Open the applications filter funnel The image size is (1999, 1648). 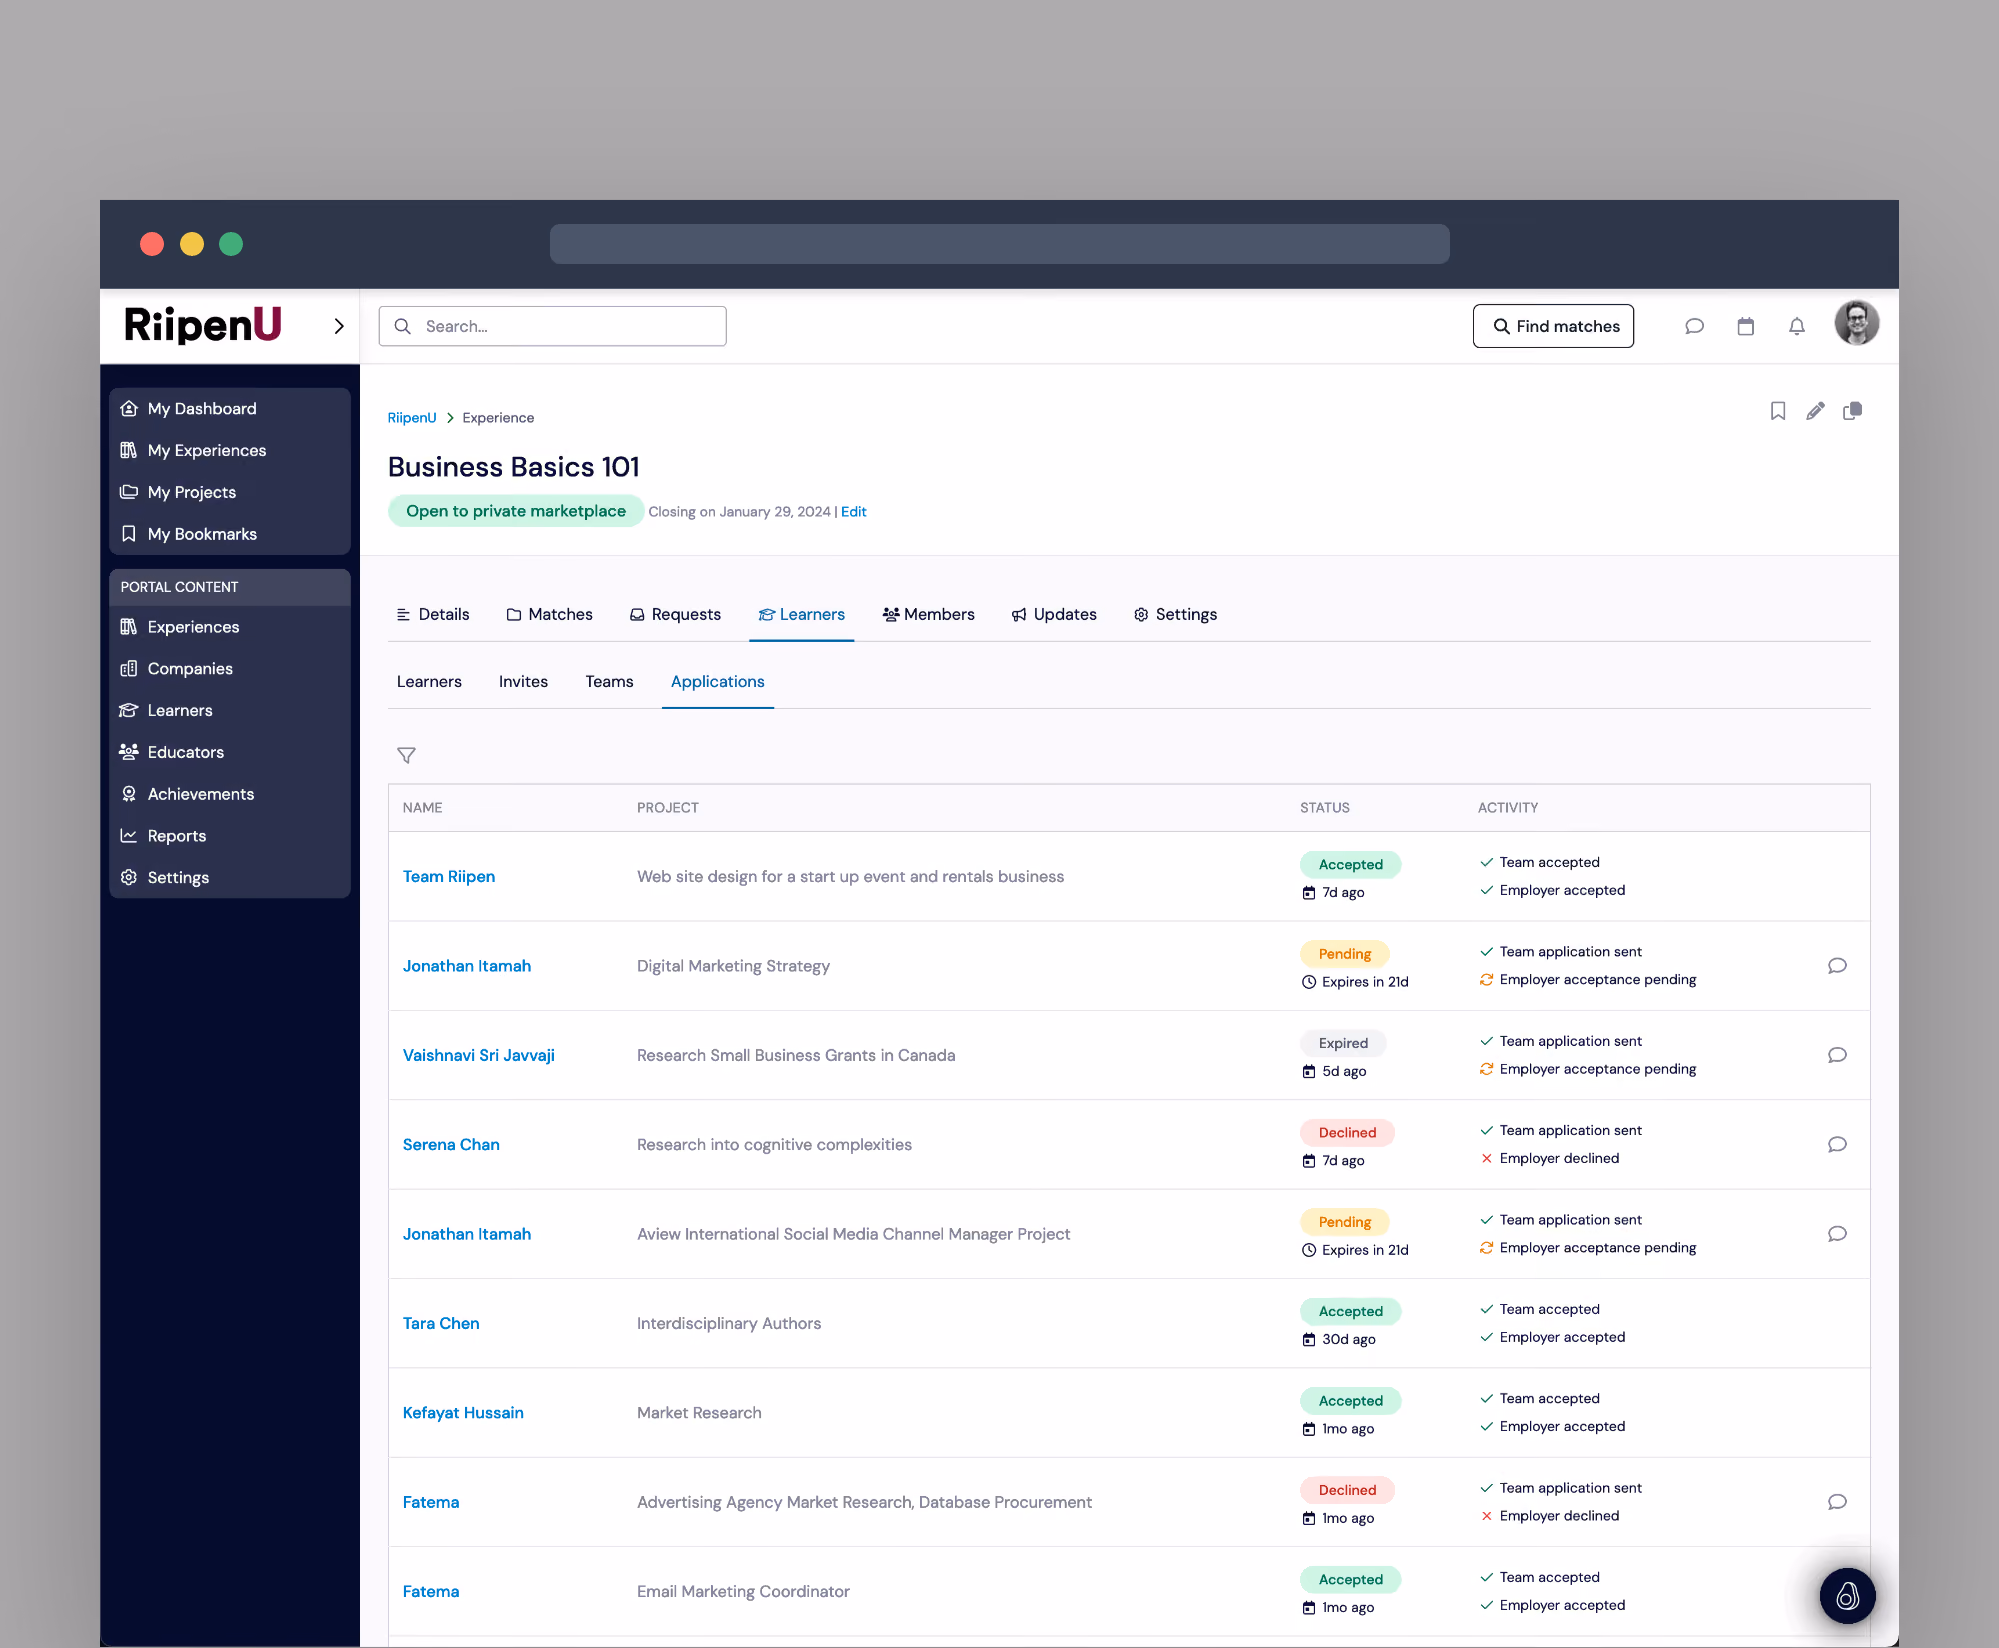pos(406,755)
